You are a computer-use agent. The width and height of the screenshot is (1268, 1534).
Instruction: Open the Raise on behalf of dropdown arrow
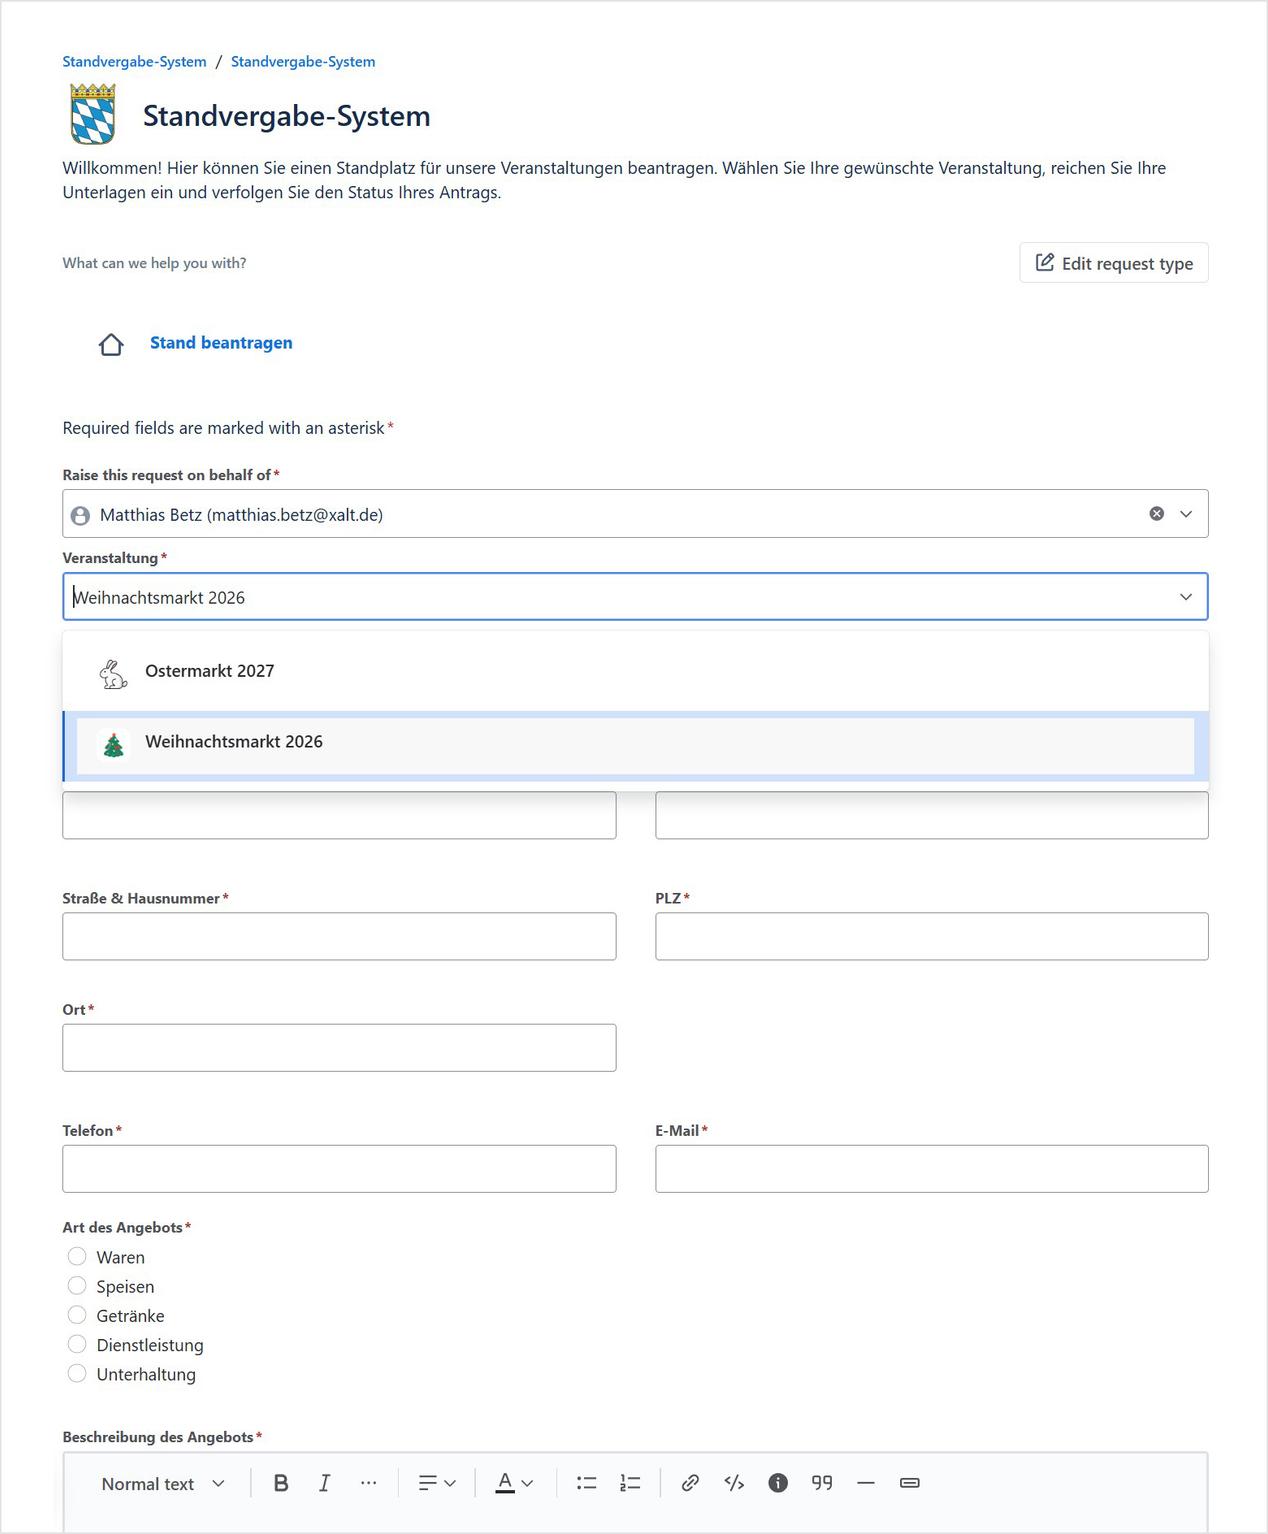coord(1186,514)
